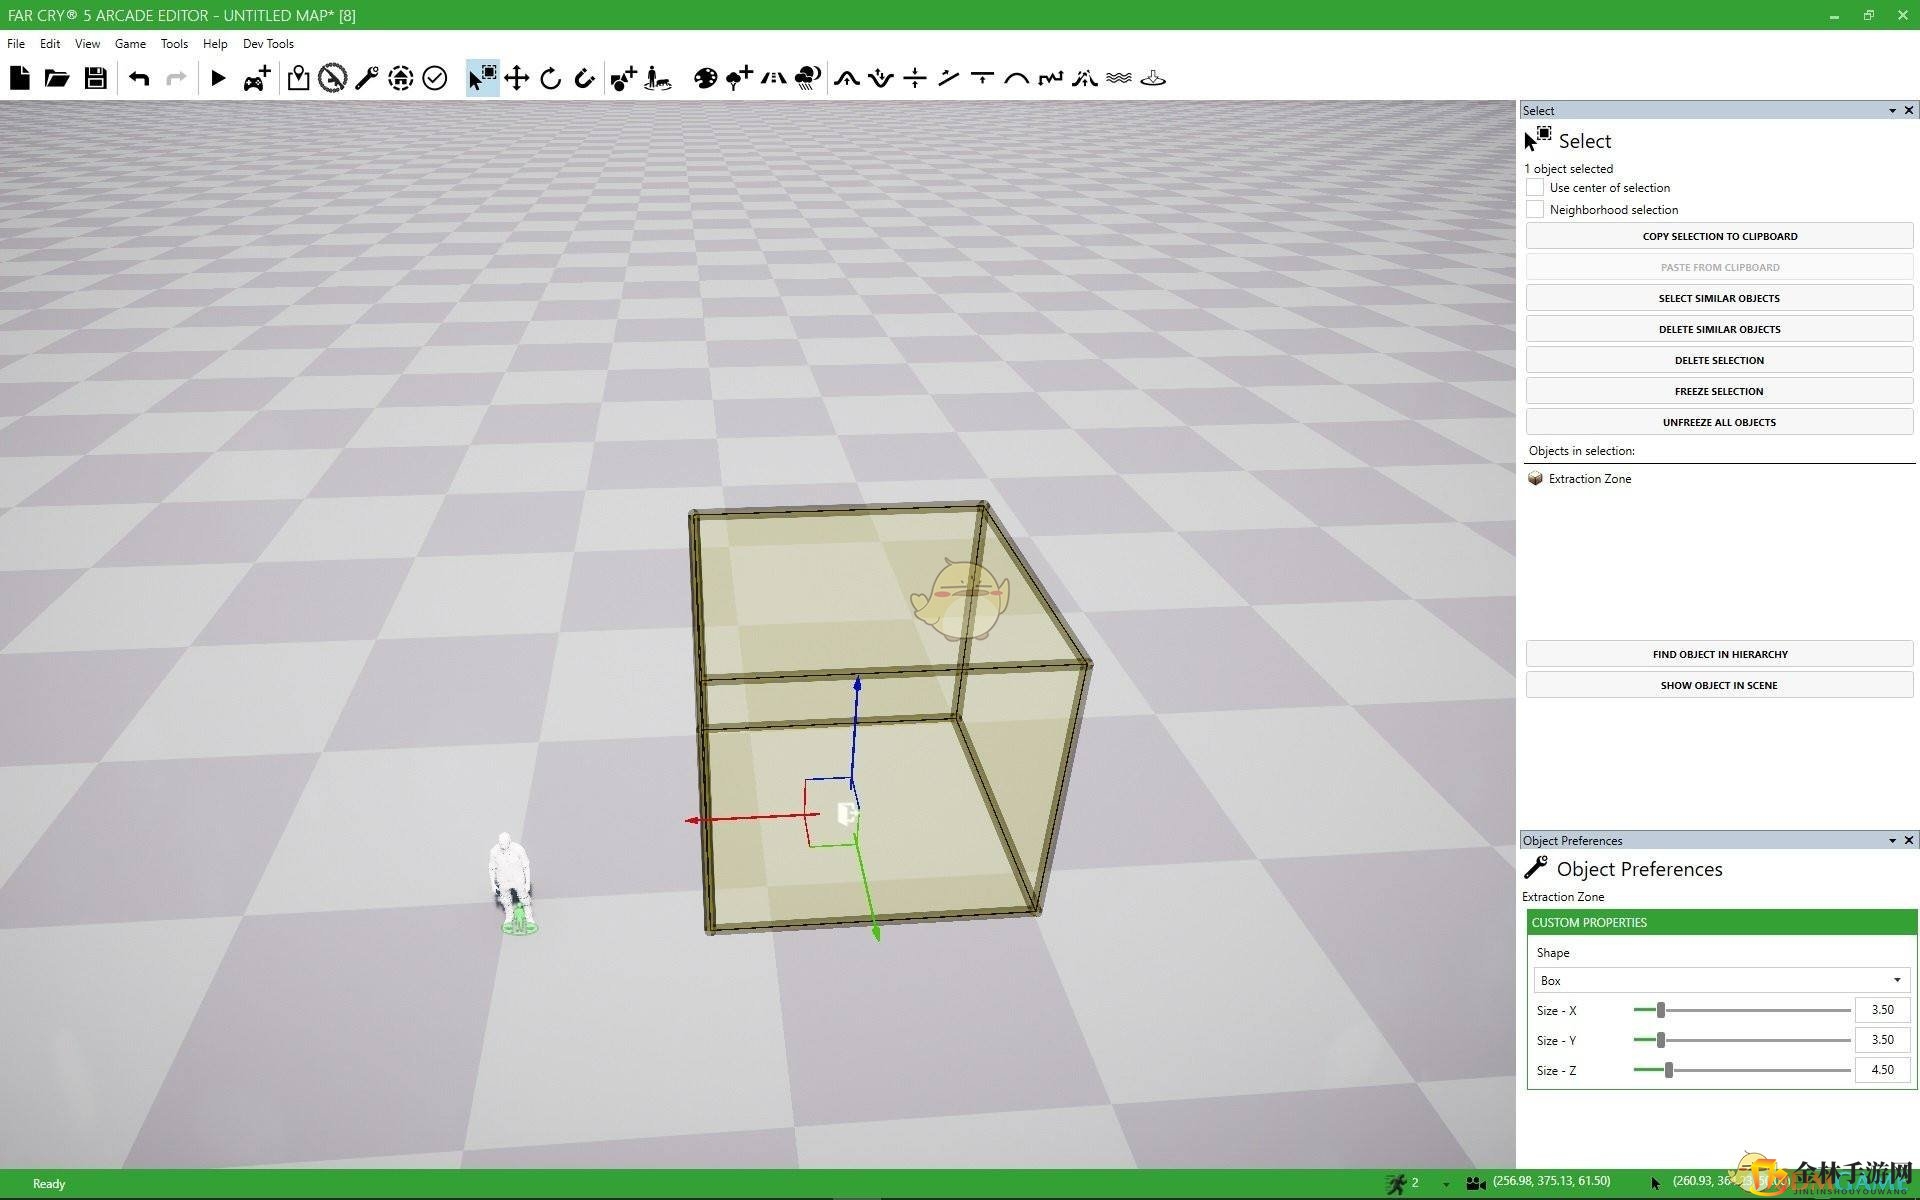Expand the Select panel options arrow
Screen dimensions: 1920x1200
[x=1892, y=111]
